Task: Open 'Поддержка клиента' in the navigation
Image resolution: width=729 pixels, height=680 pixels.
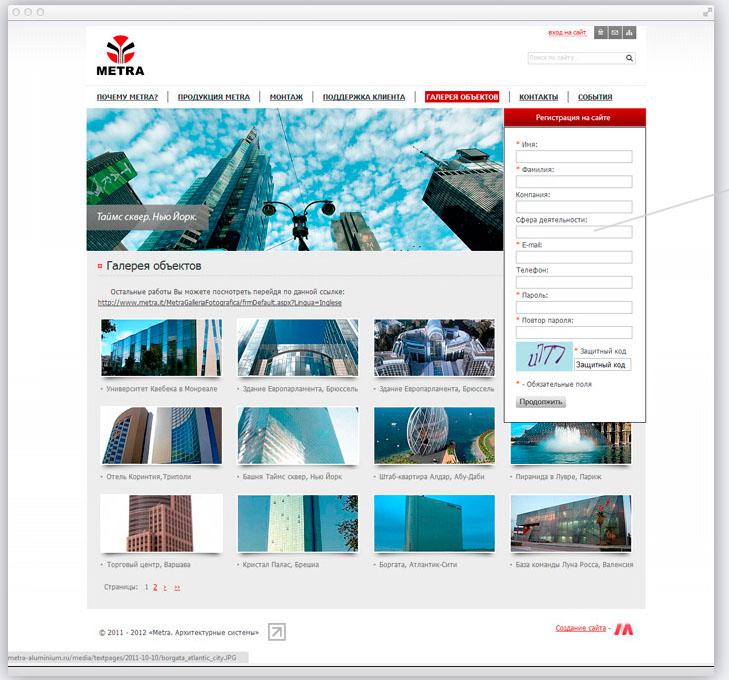Action: [364, 97]
